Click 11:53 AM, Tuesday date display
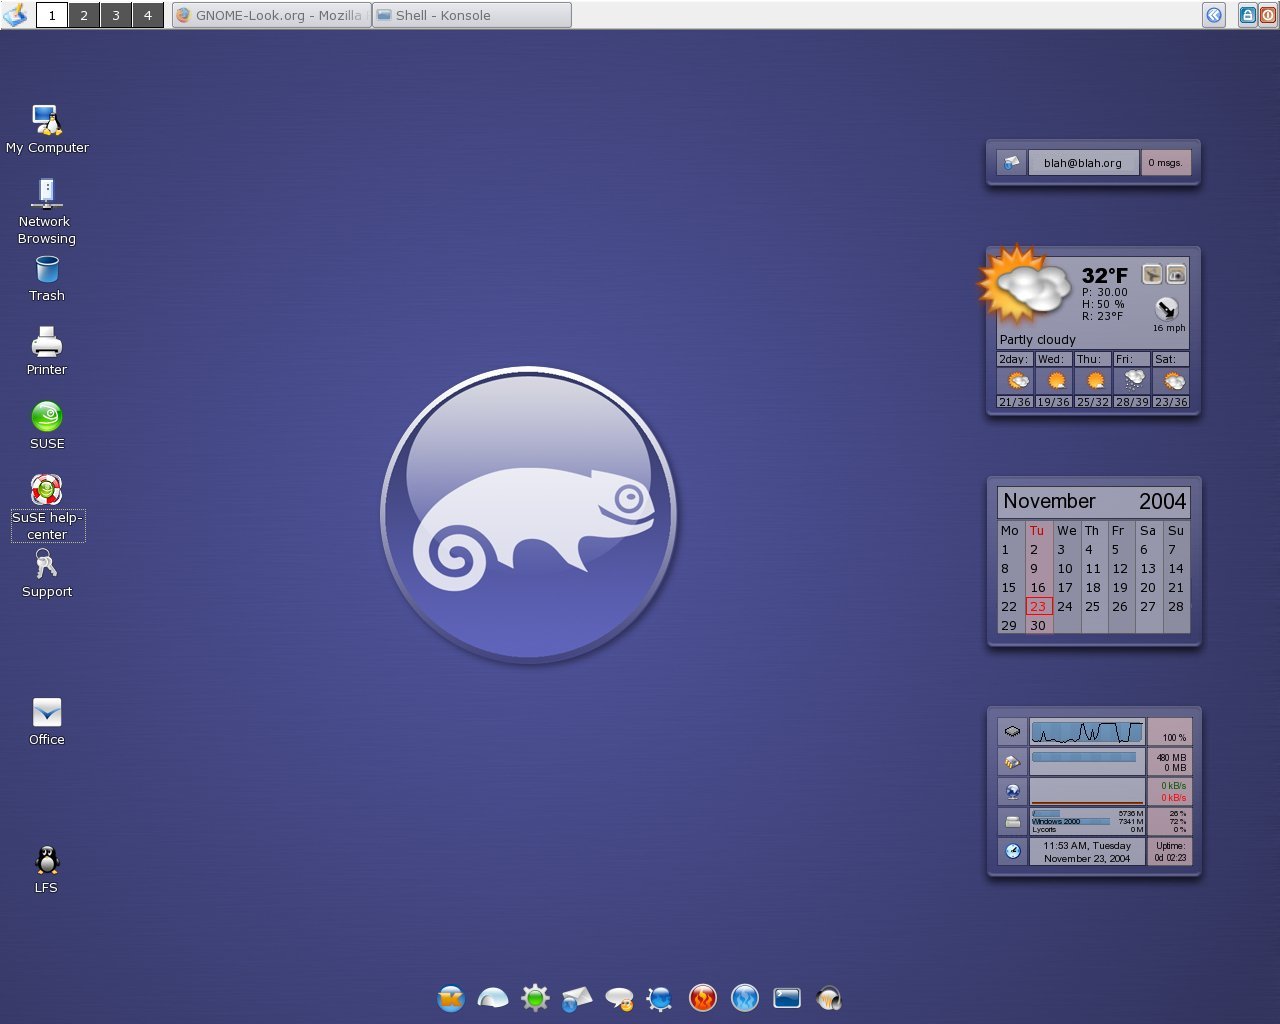Image resolution: width=1280 pixels, height=1024 pixels. [x=1087, y=852]
